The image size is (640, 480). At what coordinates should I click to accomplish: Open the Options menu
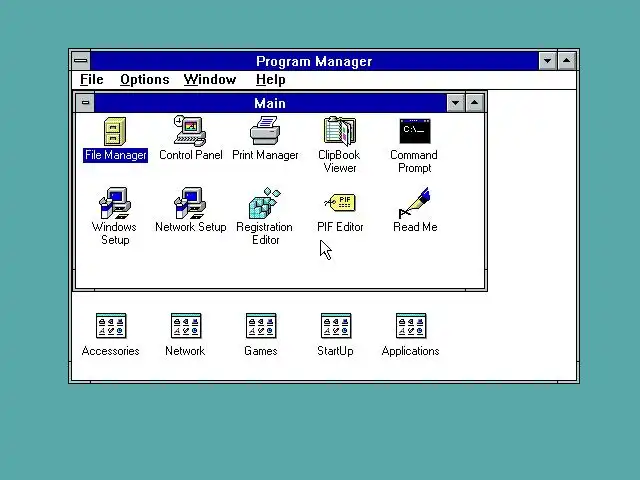144,80
